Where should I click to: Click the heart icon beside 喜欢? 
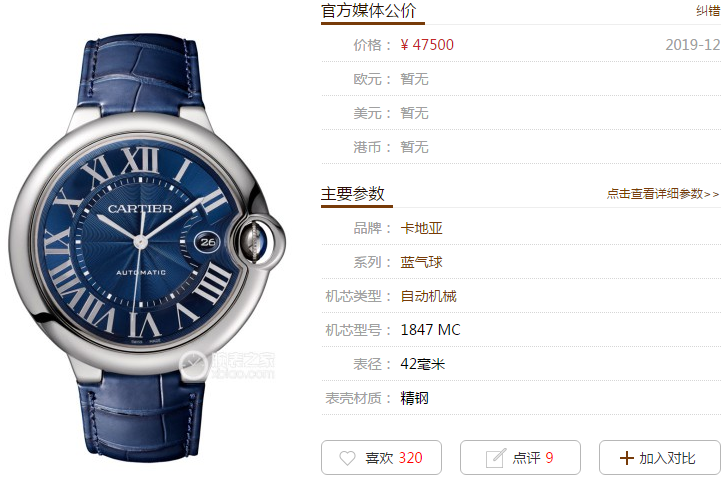coord(347,458)
